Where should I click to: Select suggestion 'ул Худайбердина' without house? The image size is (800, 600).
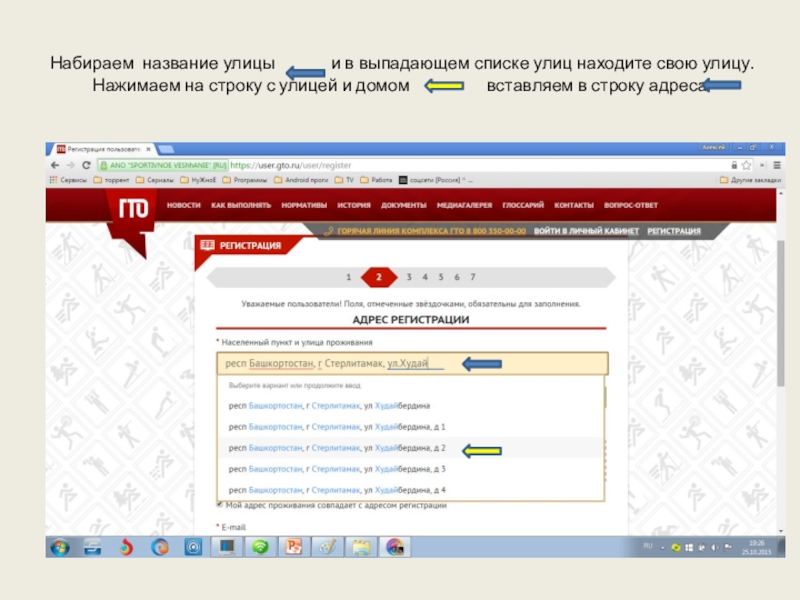(x=411, y=406)
